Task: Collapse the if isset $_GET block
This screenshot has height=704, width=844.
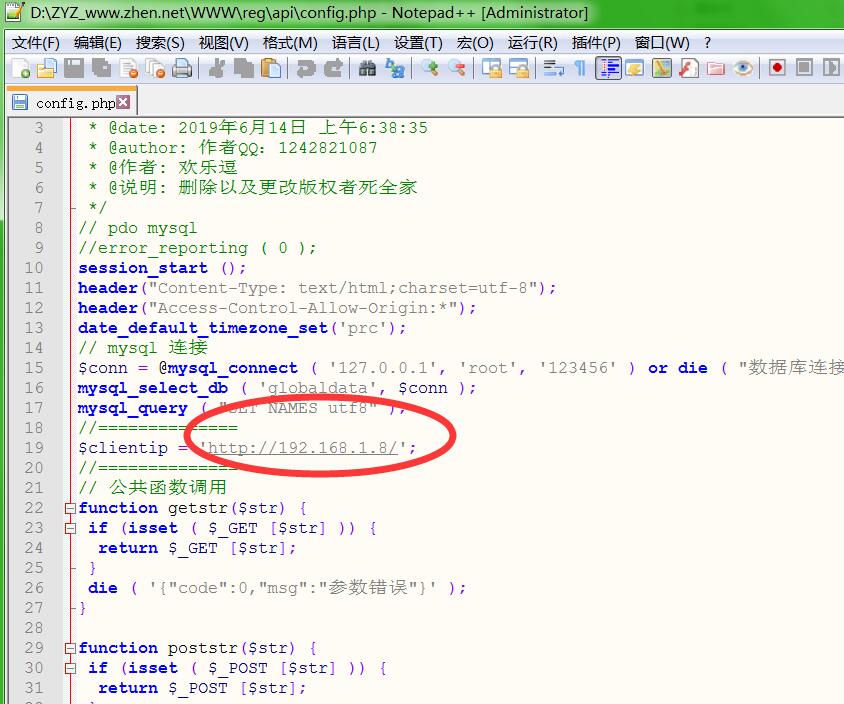Action: [70, 528]
